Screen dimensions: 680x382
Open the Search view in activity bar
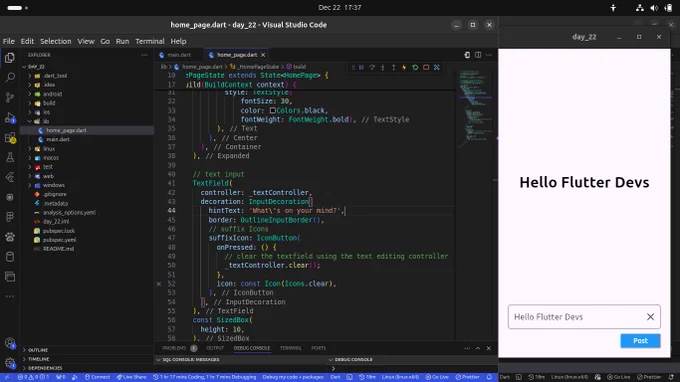[10, 78]
